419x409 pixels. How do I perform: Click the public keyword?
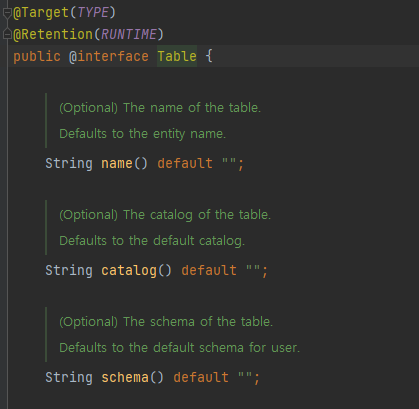[x=37, y=56]
